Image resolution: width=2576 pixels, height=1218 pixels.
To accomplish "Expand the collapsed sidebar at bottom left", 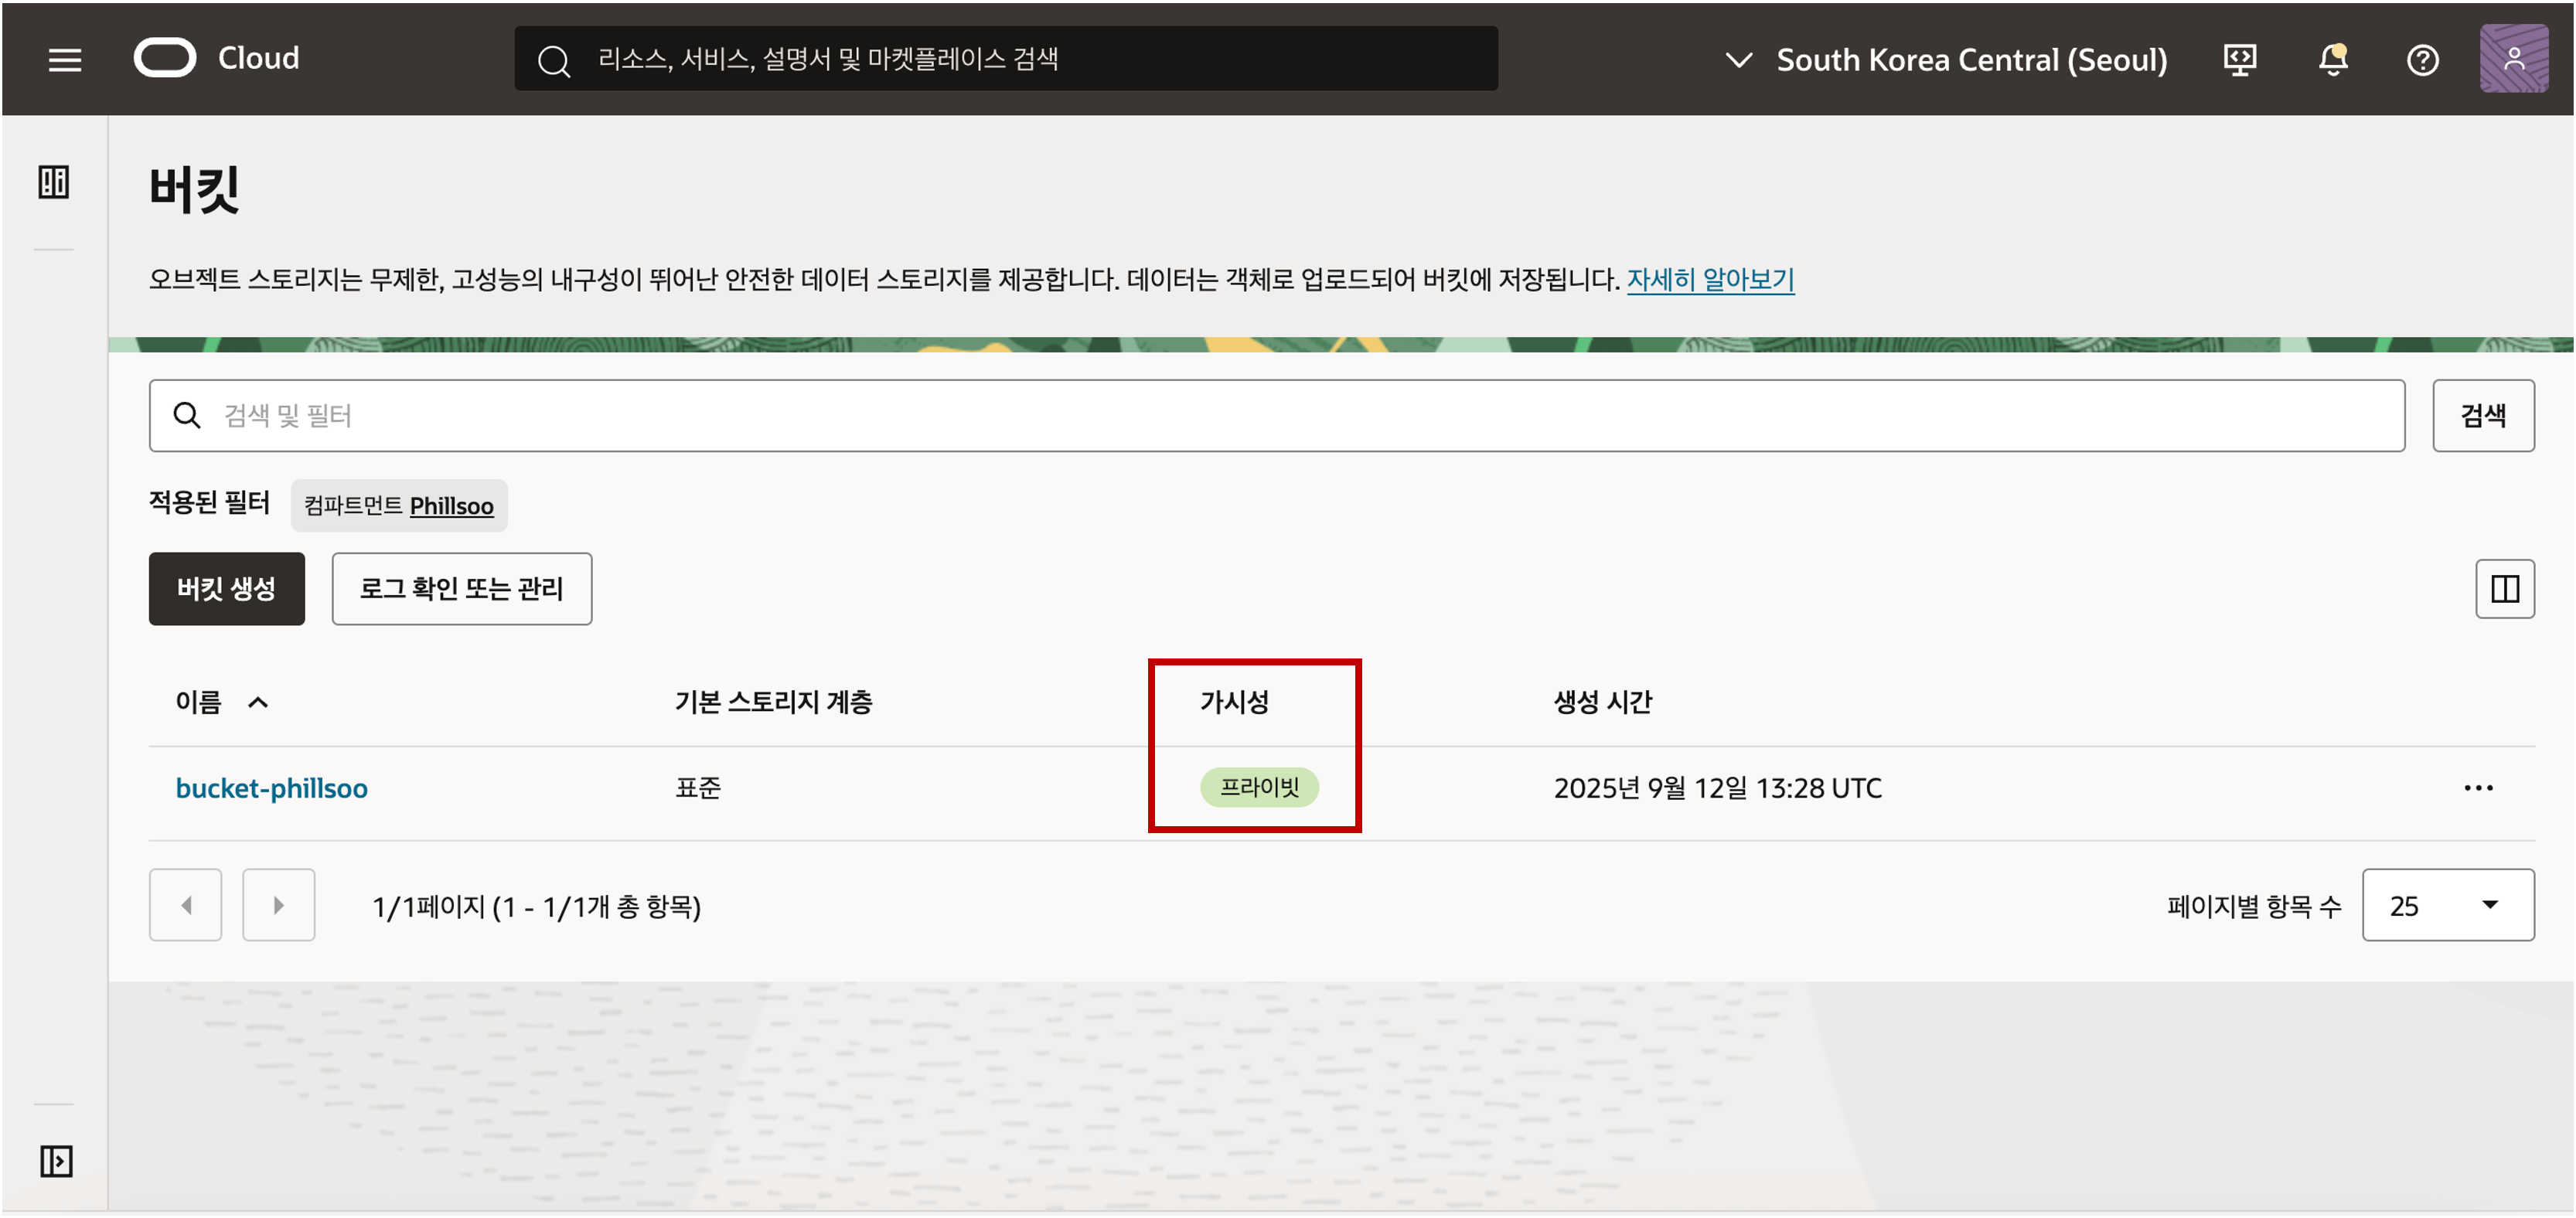I will [x=56, y=1161].
